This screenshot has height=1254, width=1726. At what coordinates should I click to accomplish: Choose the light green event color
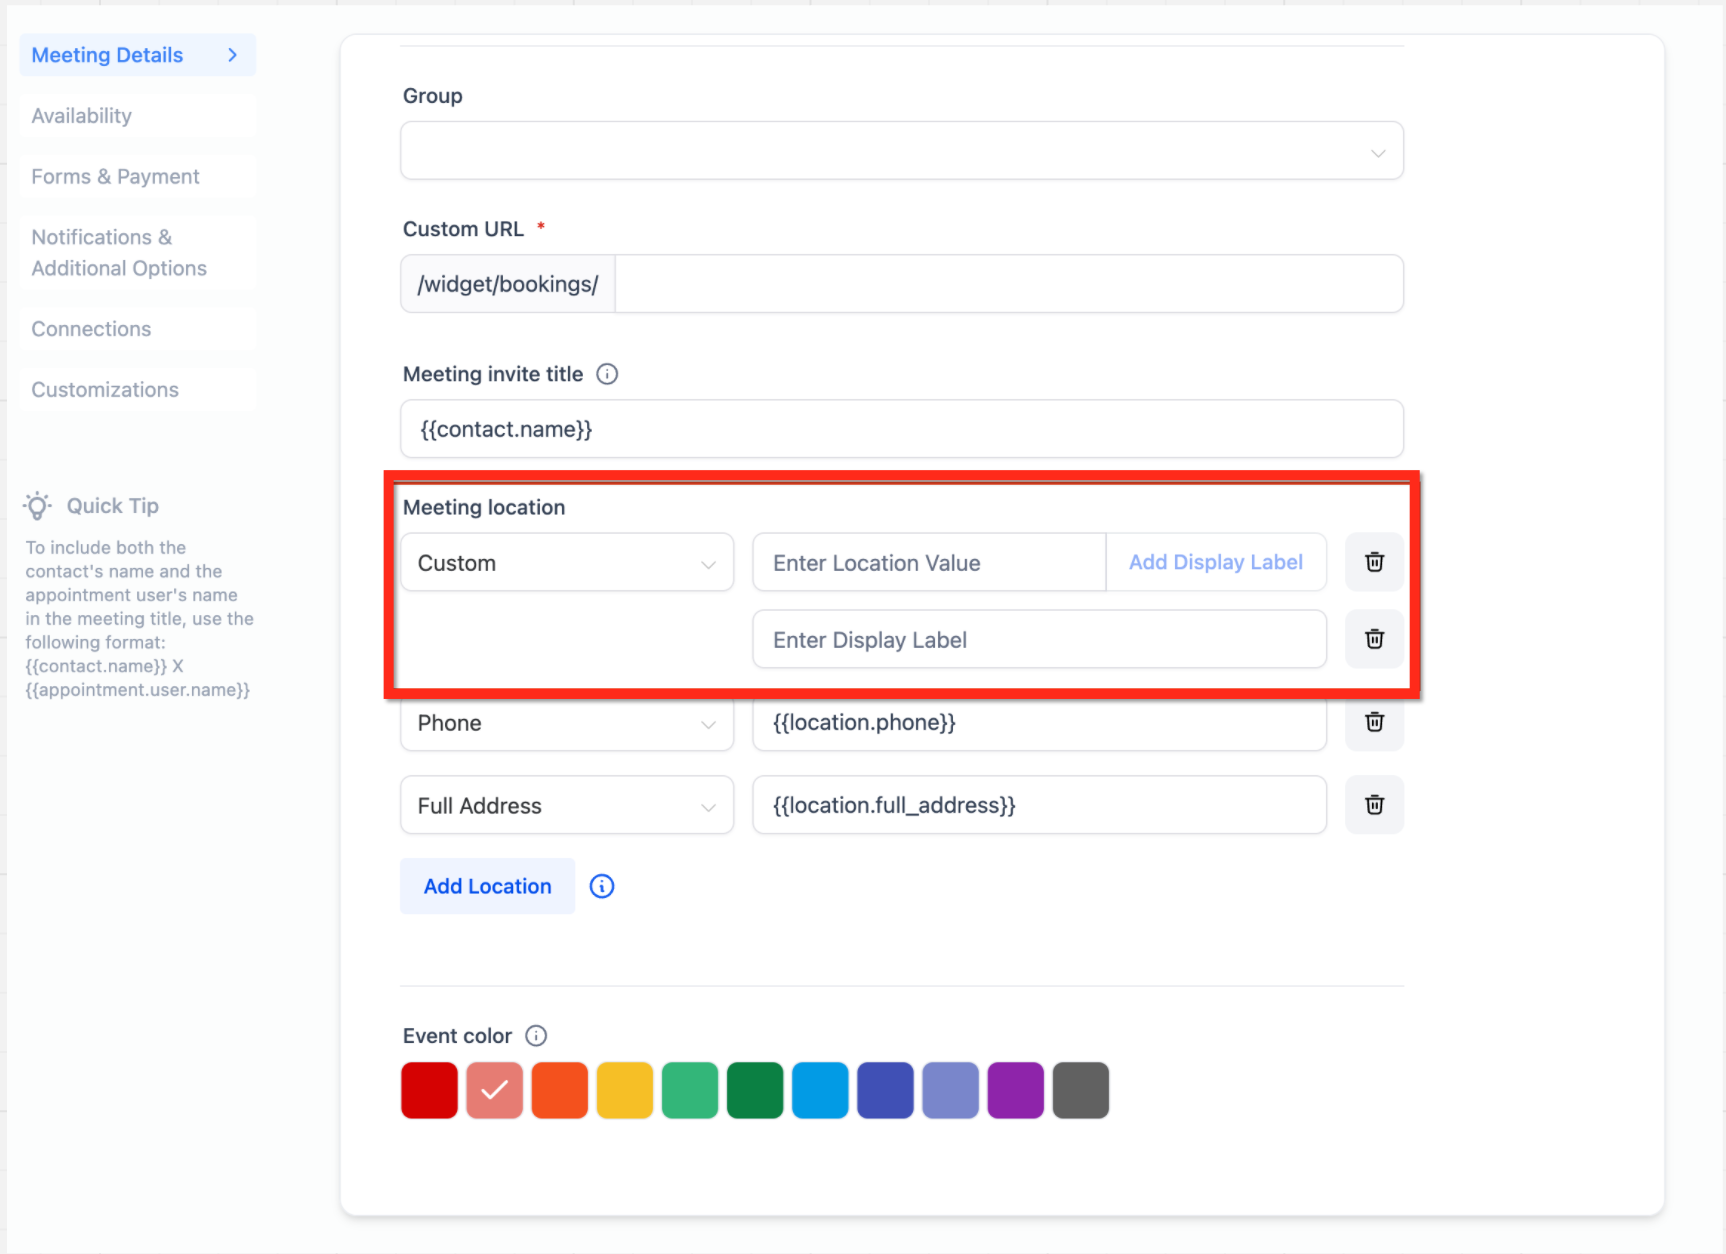click(690, 1090)
